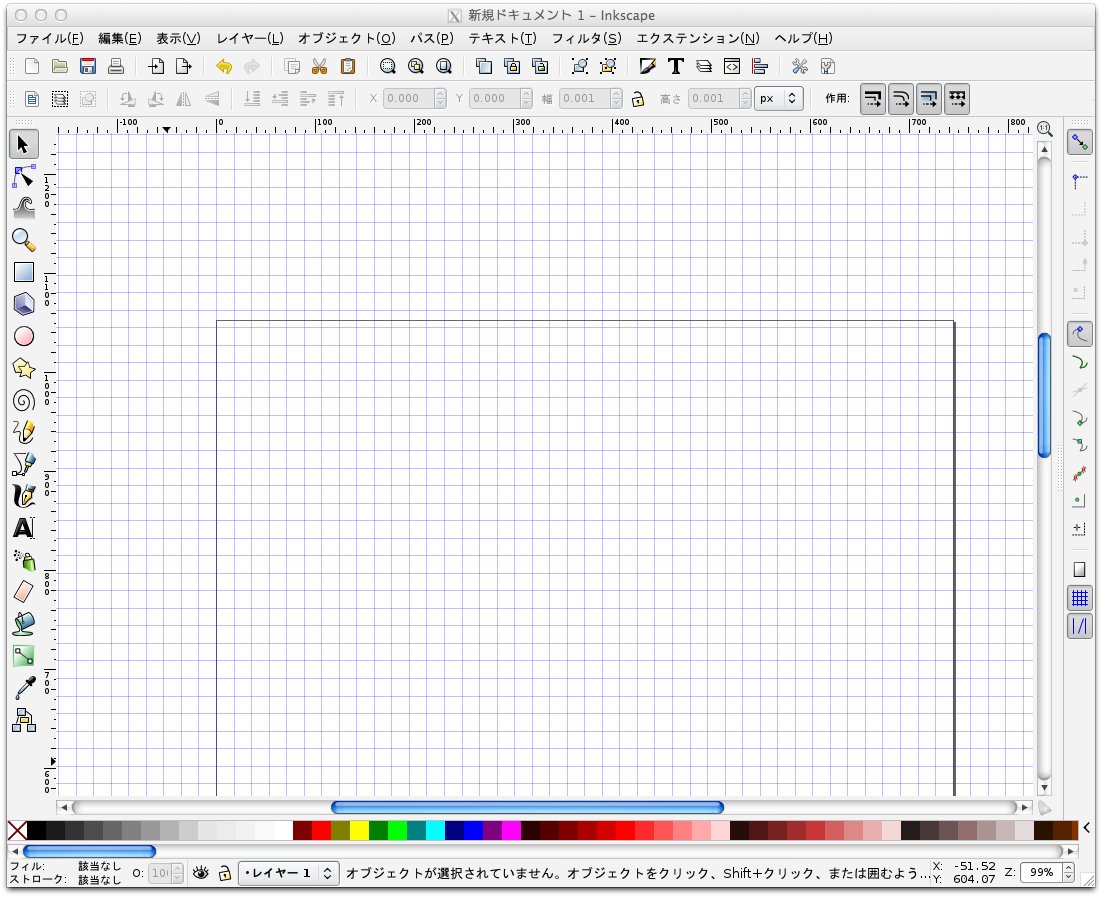The image size is (1102, 897).
Task: Toggle snap to grid button
Action: (x=1080, y=598)
